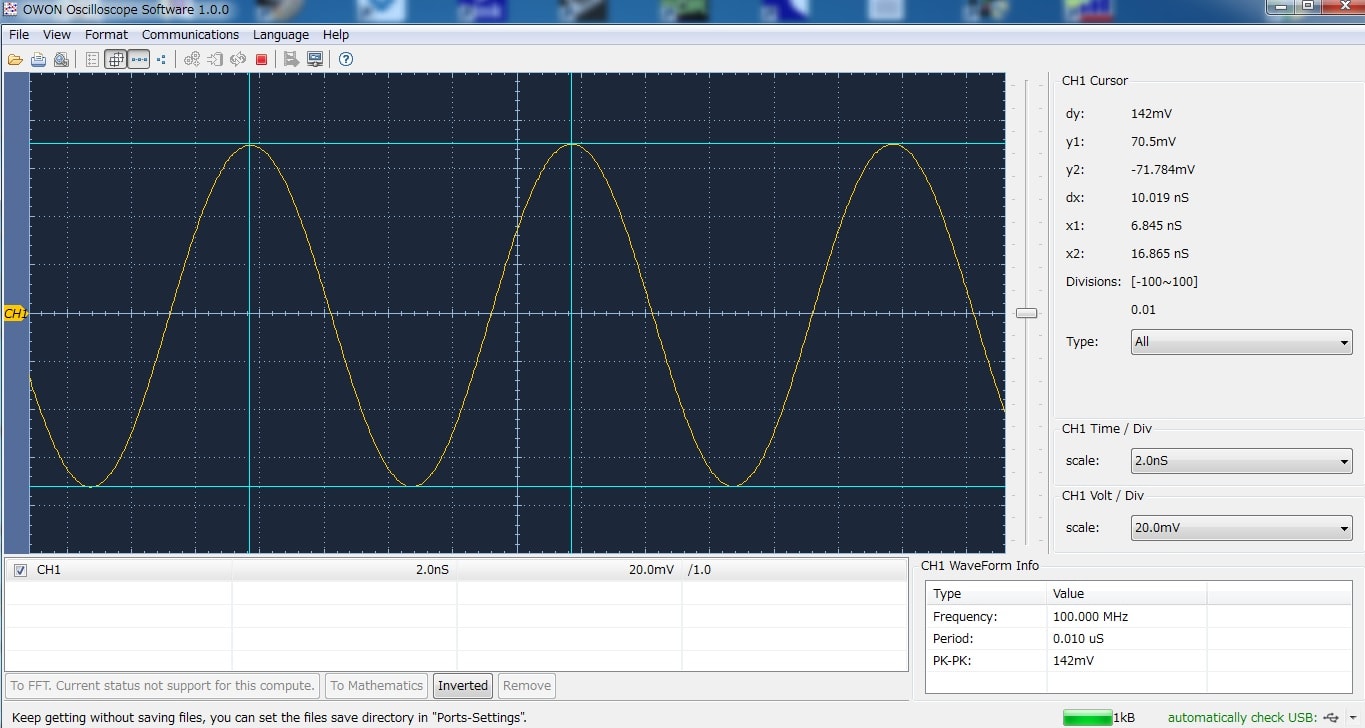Viewport: 1365px width, 728px height.
Task: Click the green memory progress bar
Action: click(1087, 717)
